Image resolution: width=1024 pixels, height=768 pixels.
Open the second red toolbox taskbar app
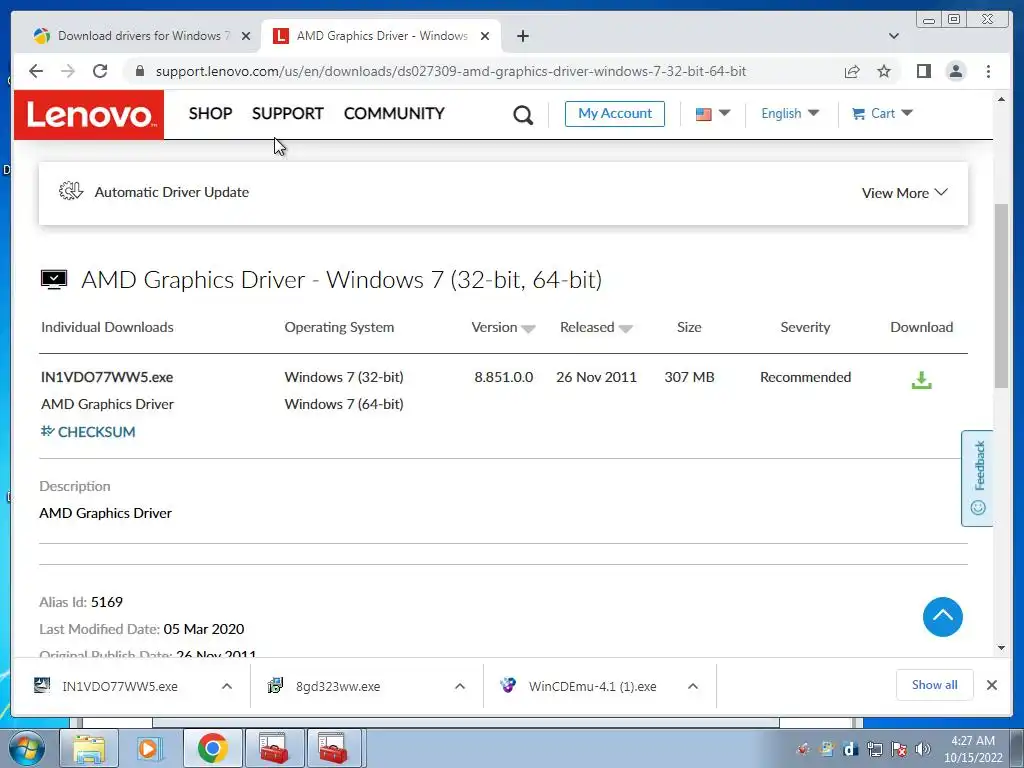(334, 748)
